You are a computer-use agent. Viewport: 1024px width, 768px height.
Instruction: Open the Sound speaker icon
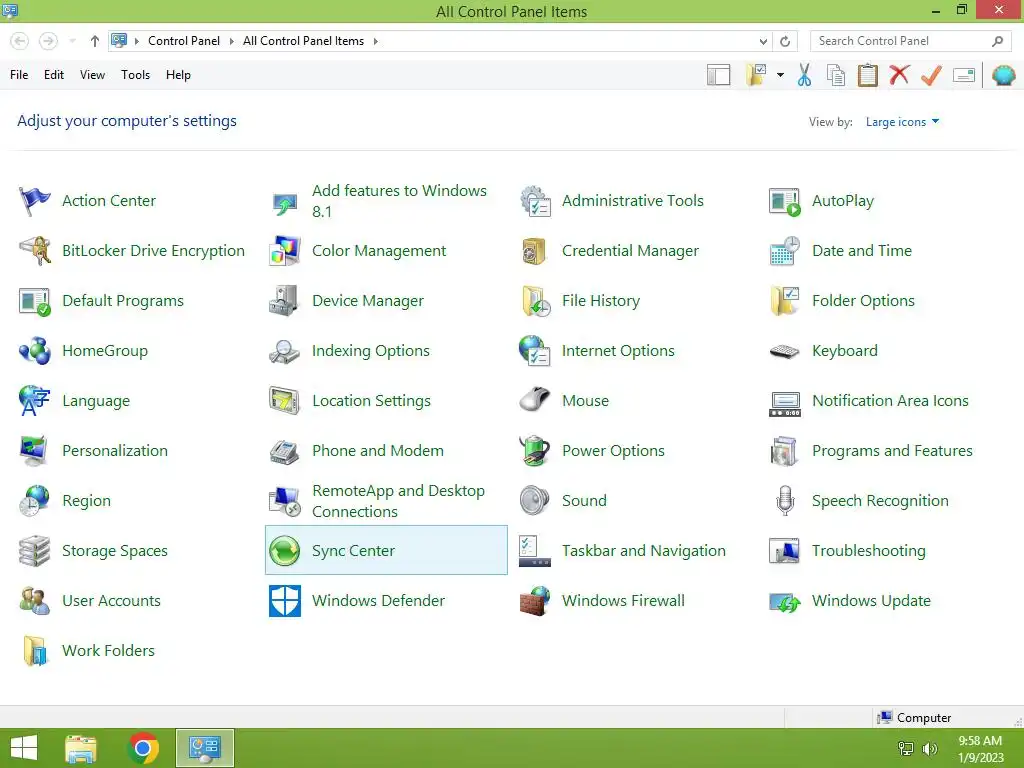click(535, 500)
